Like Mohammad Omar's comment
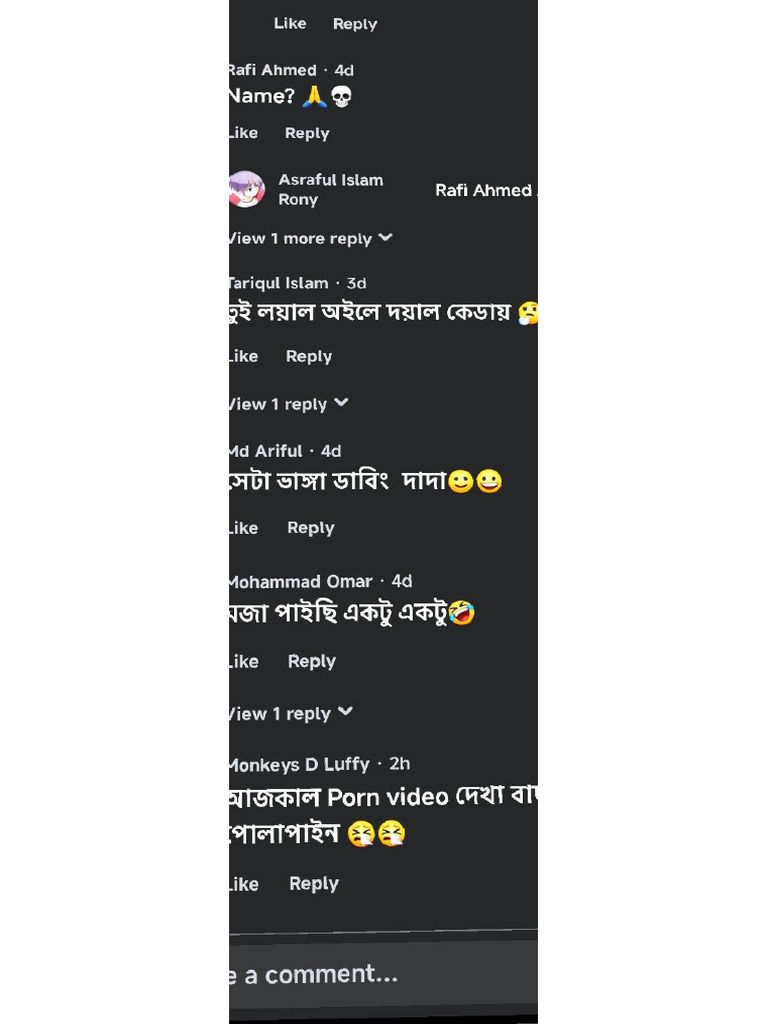The image size is (768, 1024). pyautogui.click(x=243, y=661)
